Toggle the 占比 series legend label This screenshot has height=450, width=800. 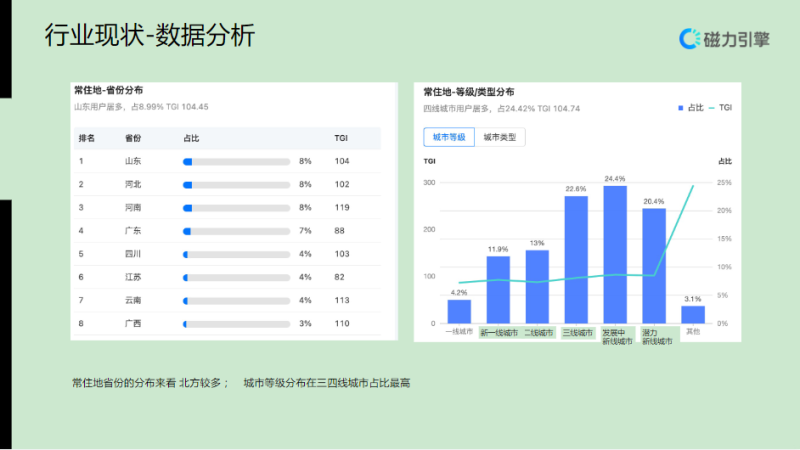693,107
